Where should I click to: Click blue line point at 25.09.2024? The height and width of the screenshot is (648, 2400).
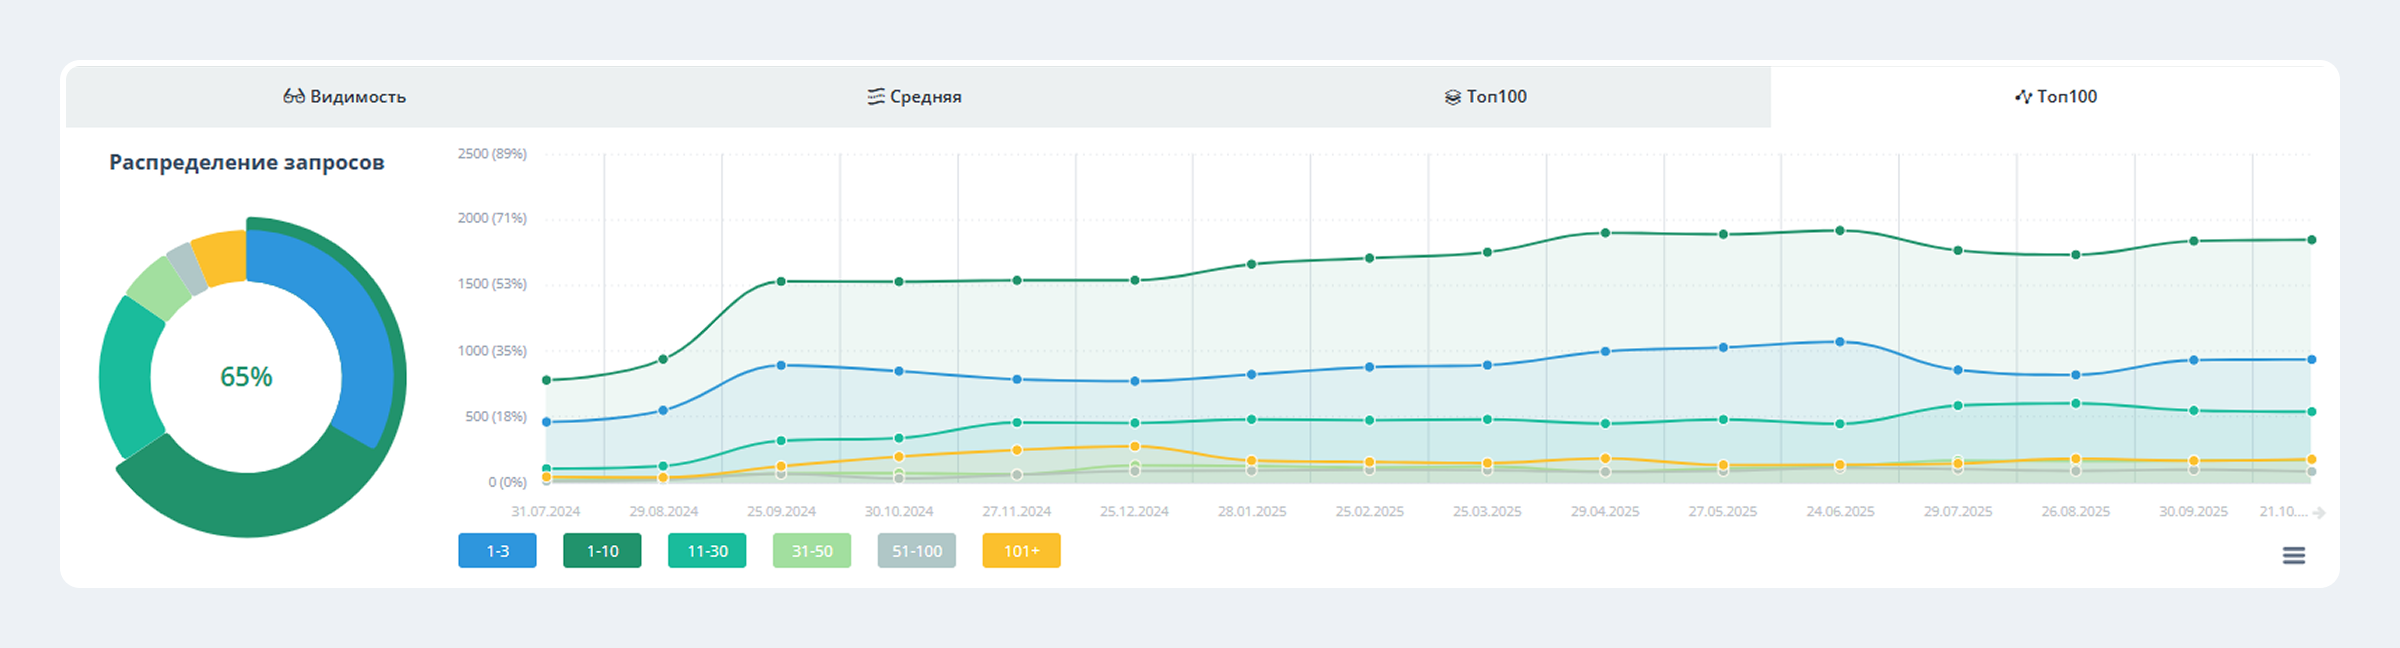coord(781,366)
